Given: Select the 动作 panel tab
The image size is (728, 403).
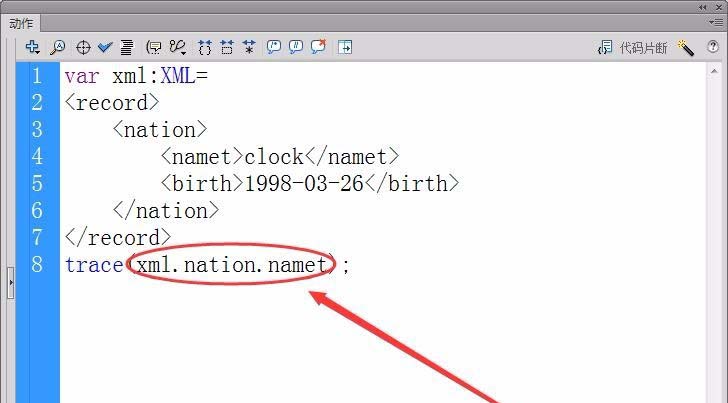Looking at the screenshot, I should click(x=21, y=23).
